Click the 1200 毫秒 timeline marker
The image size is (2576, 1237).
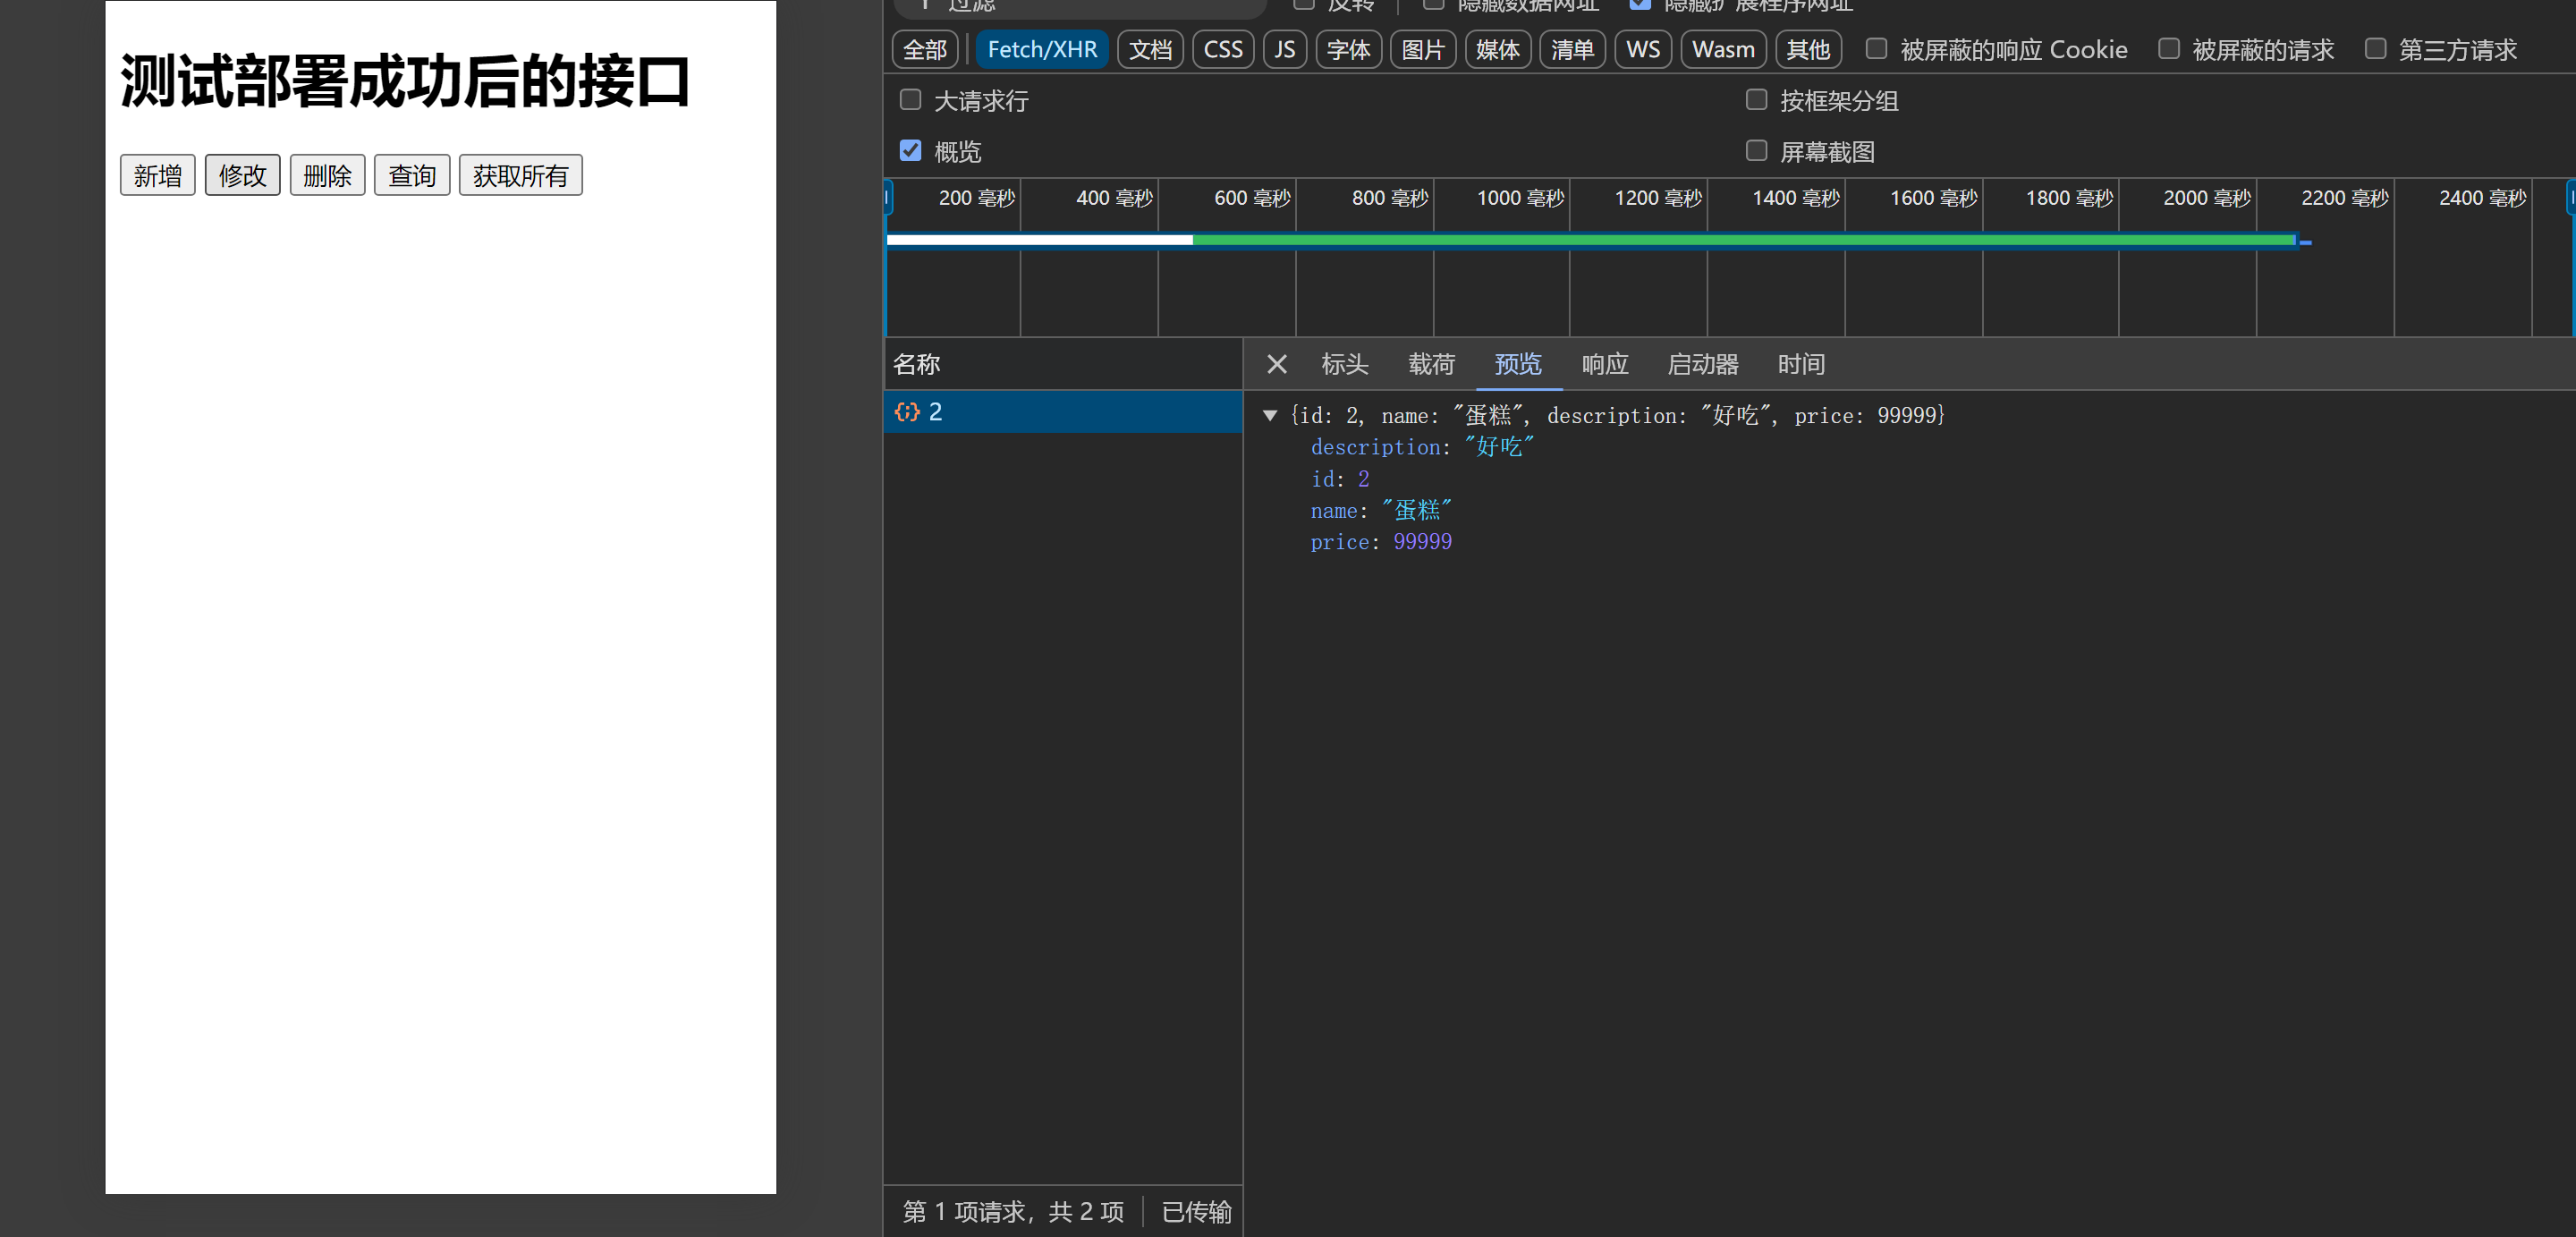[x=1657, y=198]
